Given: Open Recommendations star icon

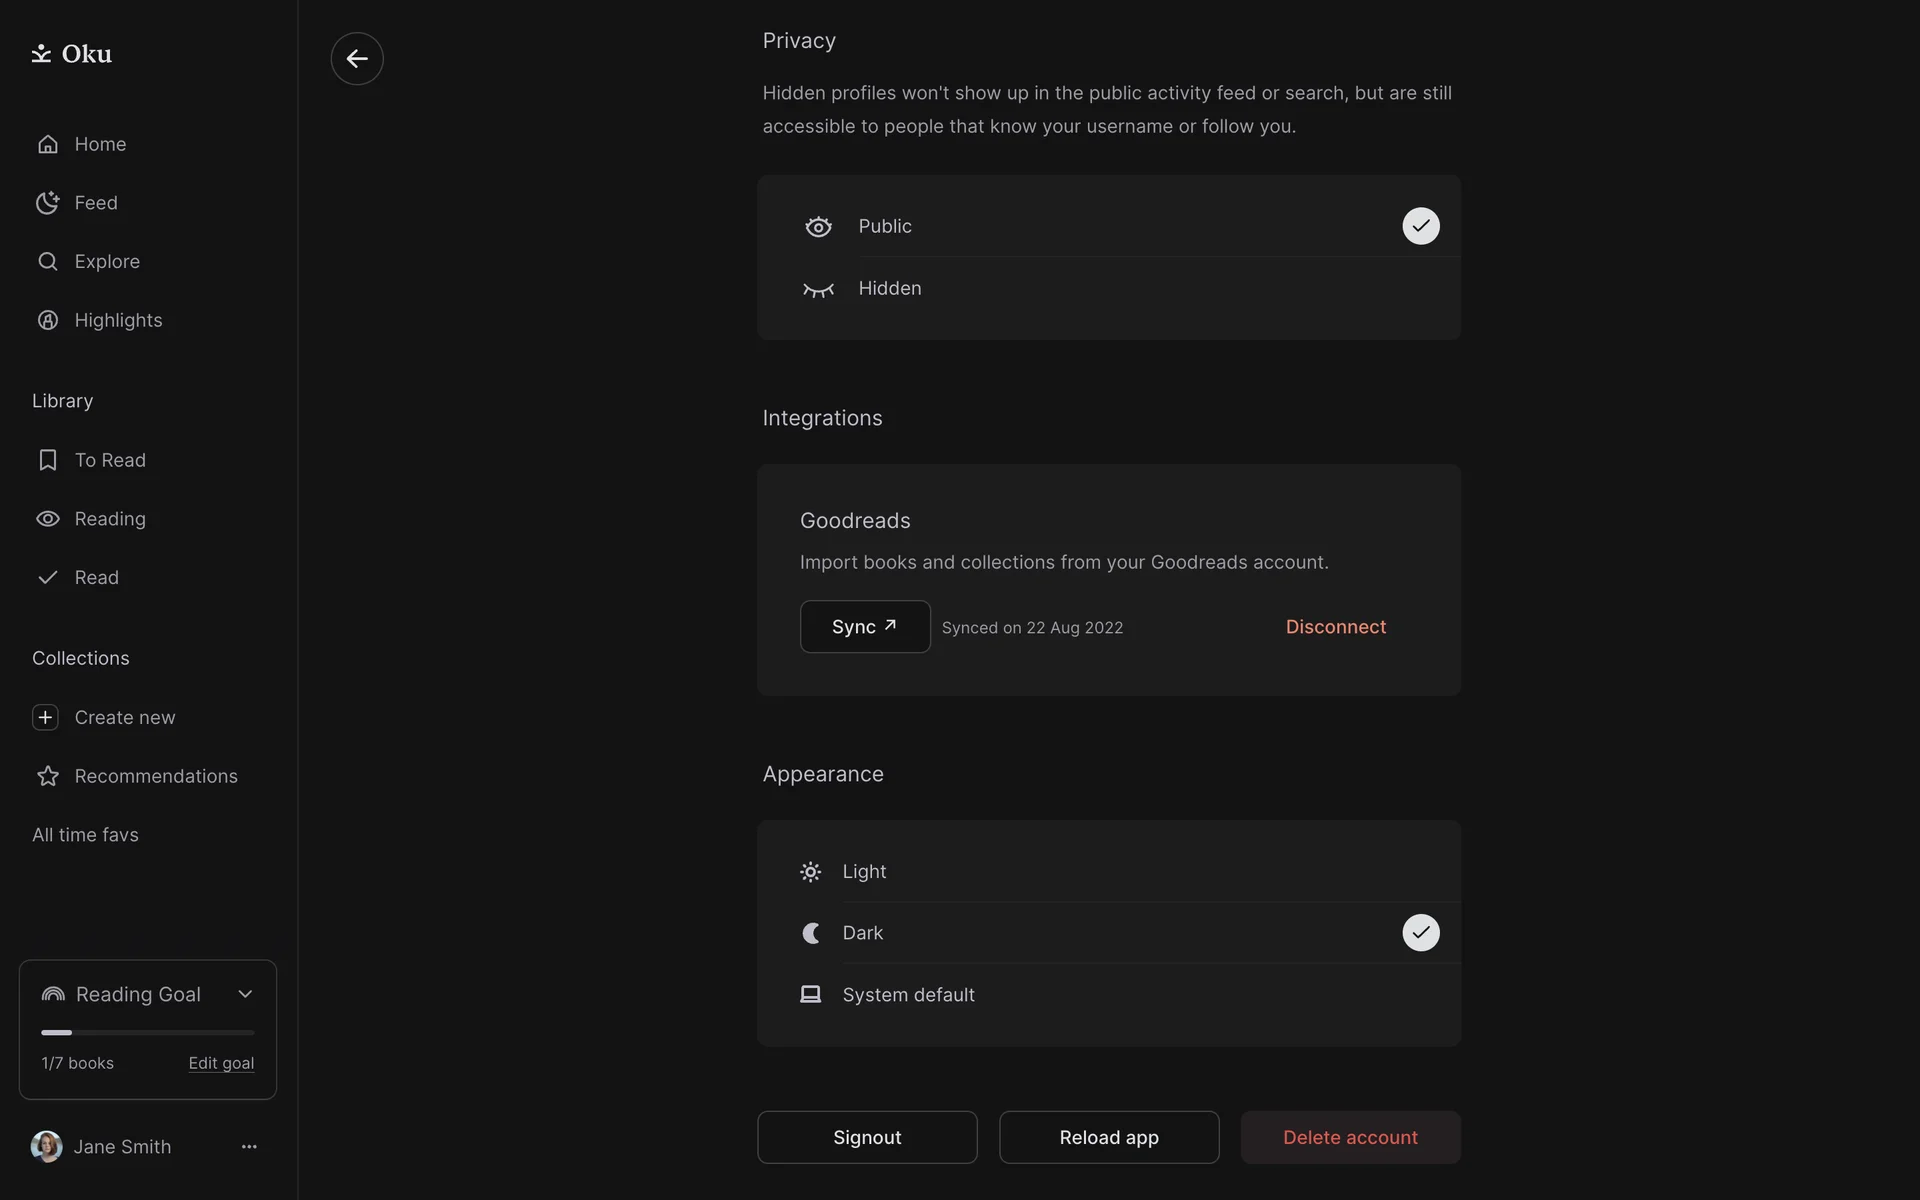Looking at the screenshot, I should click(47, 776).
